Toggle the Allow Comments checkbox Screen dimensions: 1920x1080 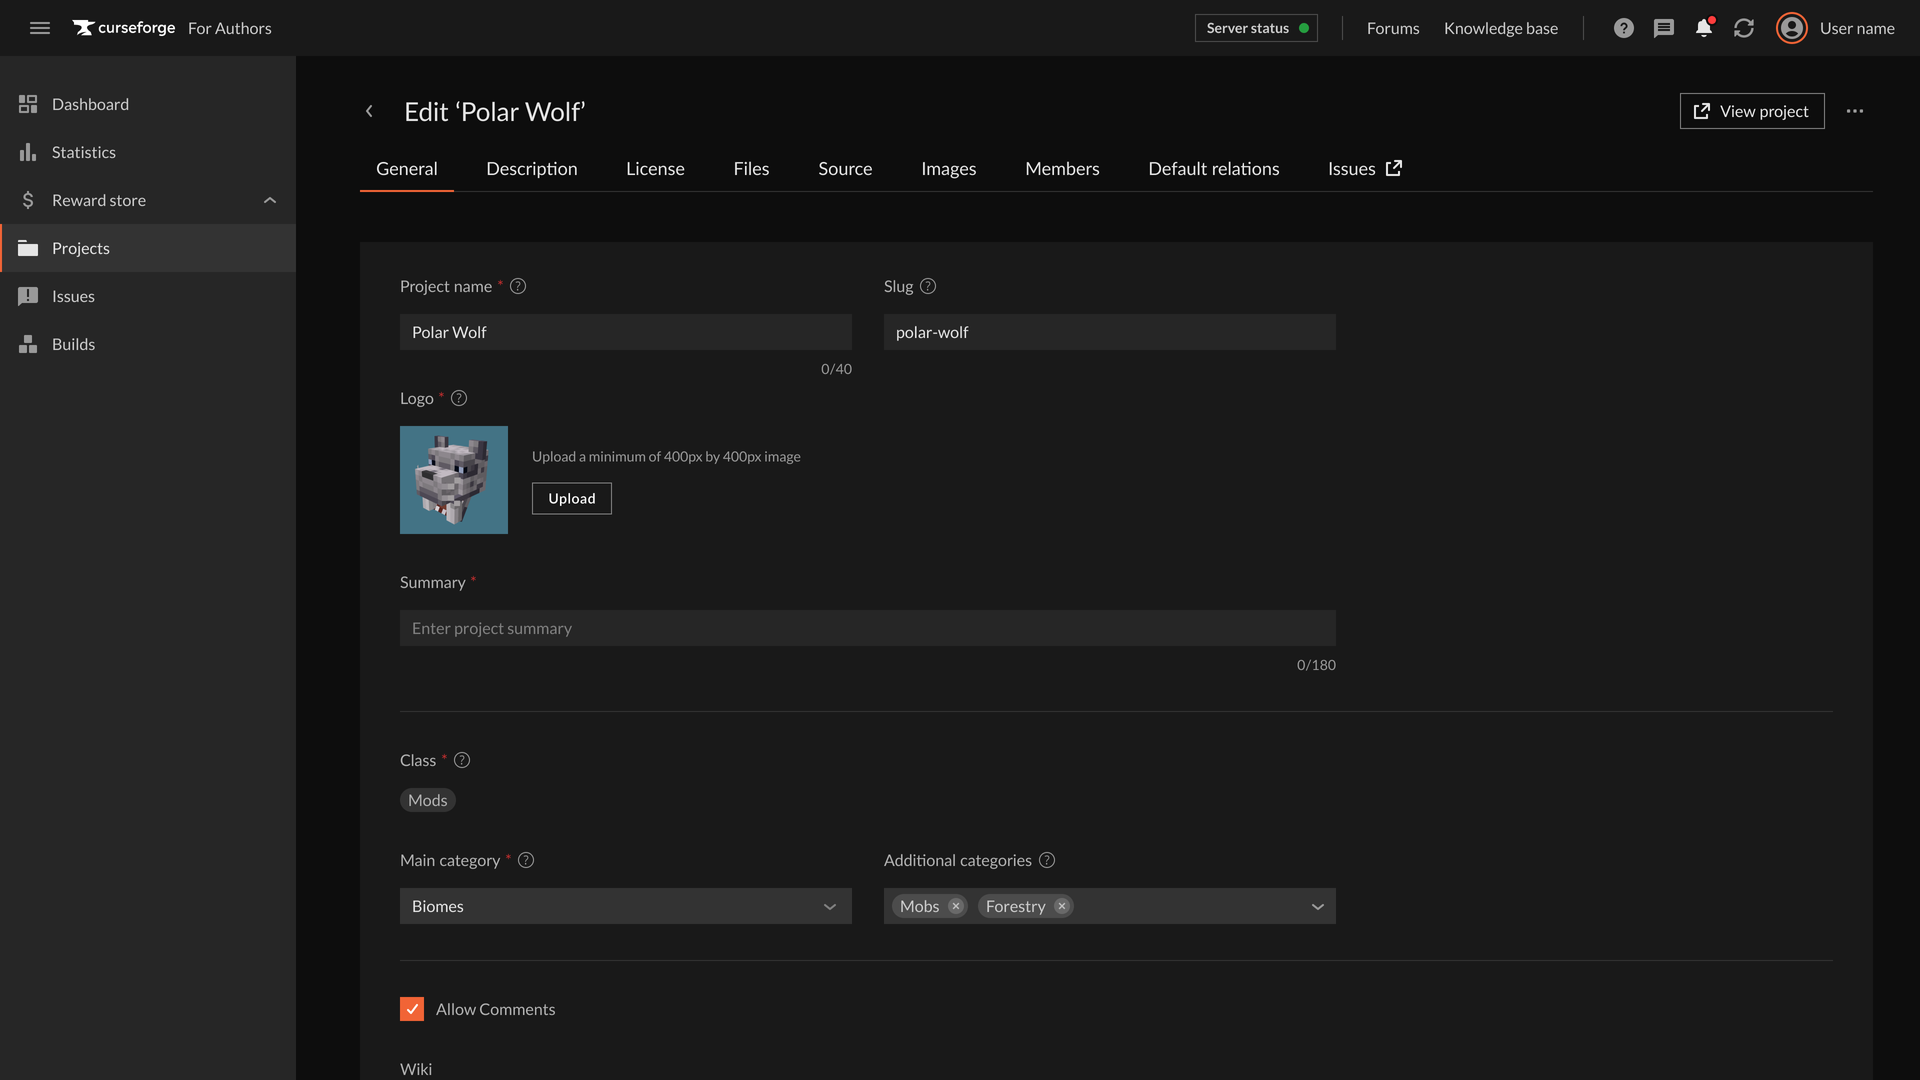pyautogui.click(x=412, y=1009)
